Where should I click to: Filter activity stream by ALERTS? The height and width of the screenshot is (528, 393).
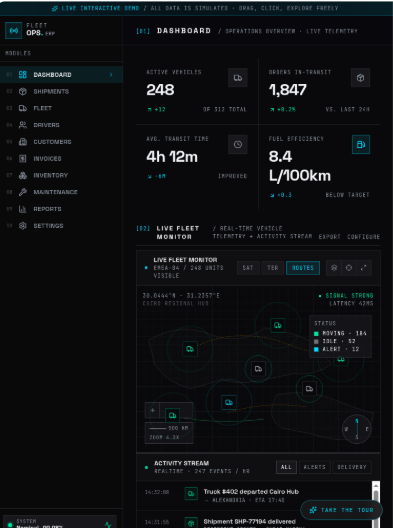(x=315, y=467)
